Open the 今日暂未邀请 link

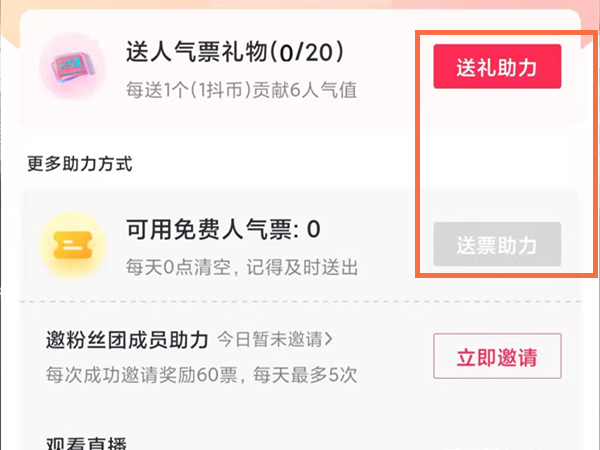click(271, 339)
